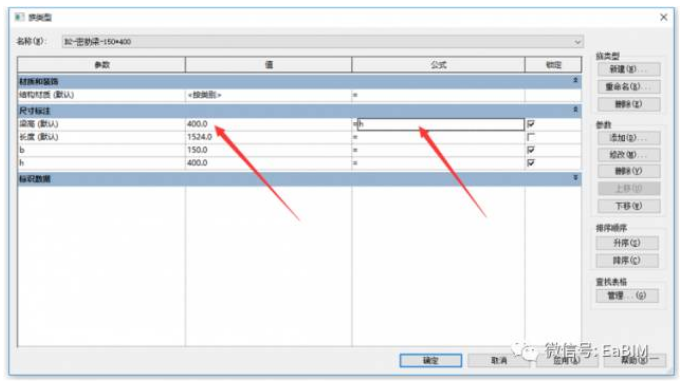Click the 锁定 column header

point(553,65)
